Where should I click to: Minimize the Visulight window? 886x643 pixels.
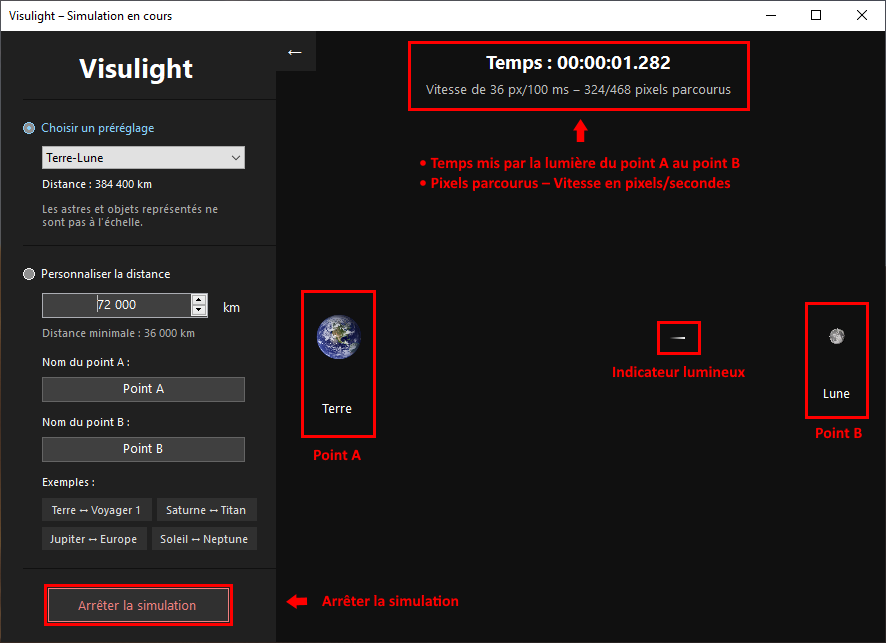(x=771, y=15)
